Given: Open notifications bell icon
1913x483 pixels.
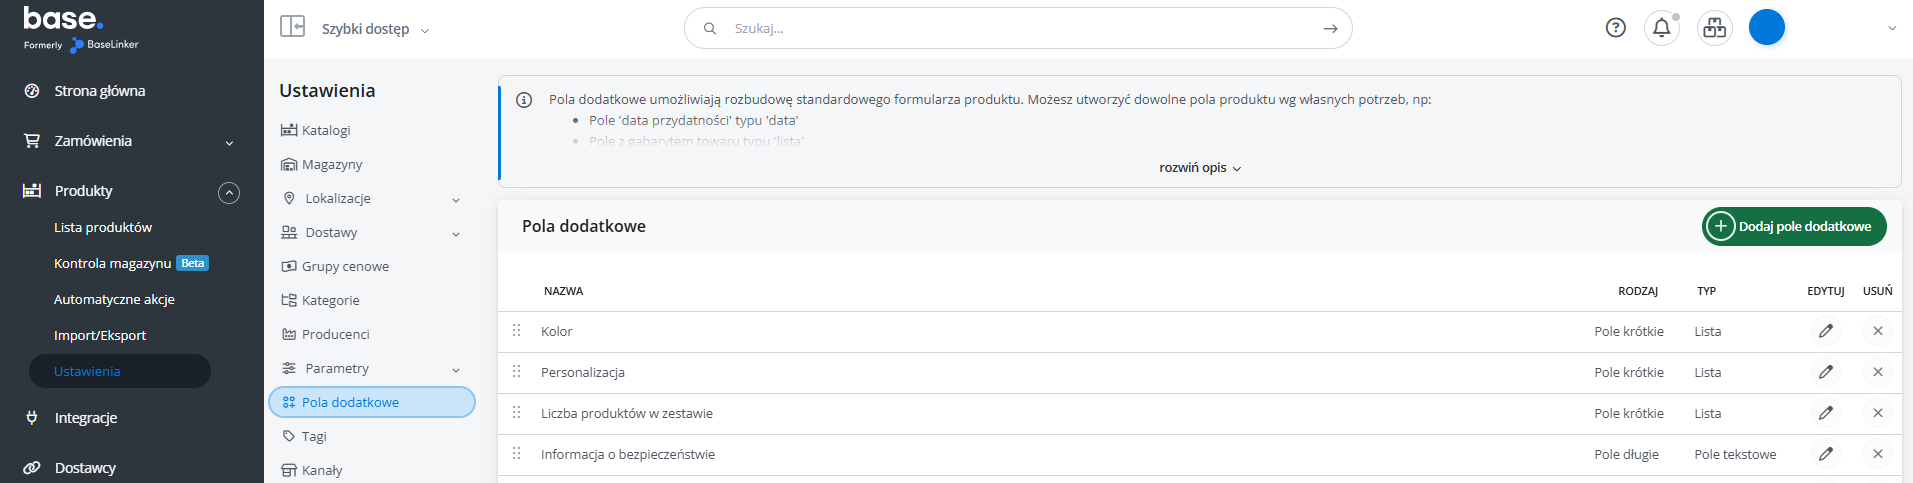Looking at the screenshot, I should 1662,28.
